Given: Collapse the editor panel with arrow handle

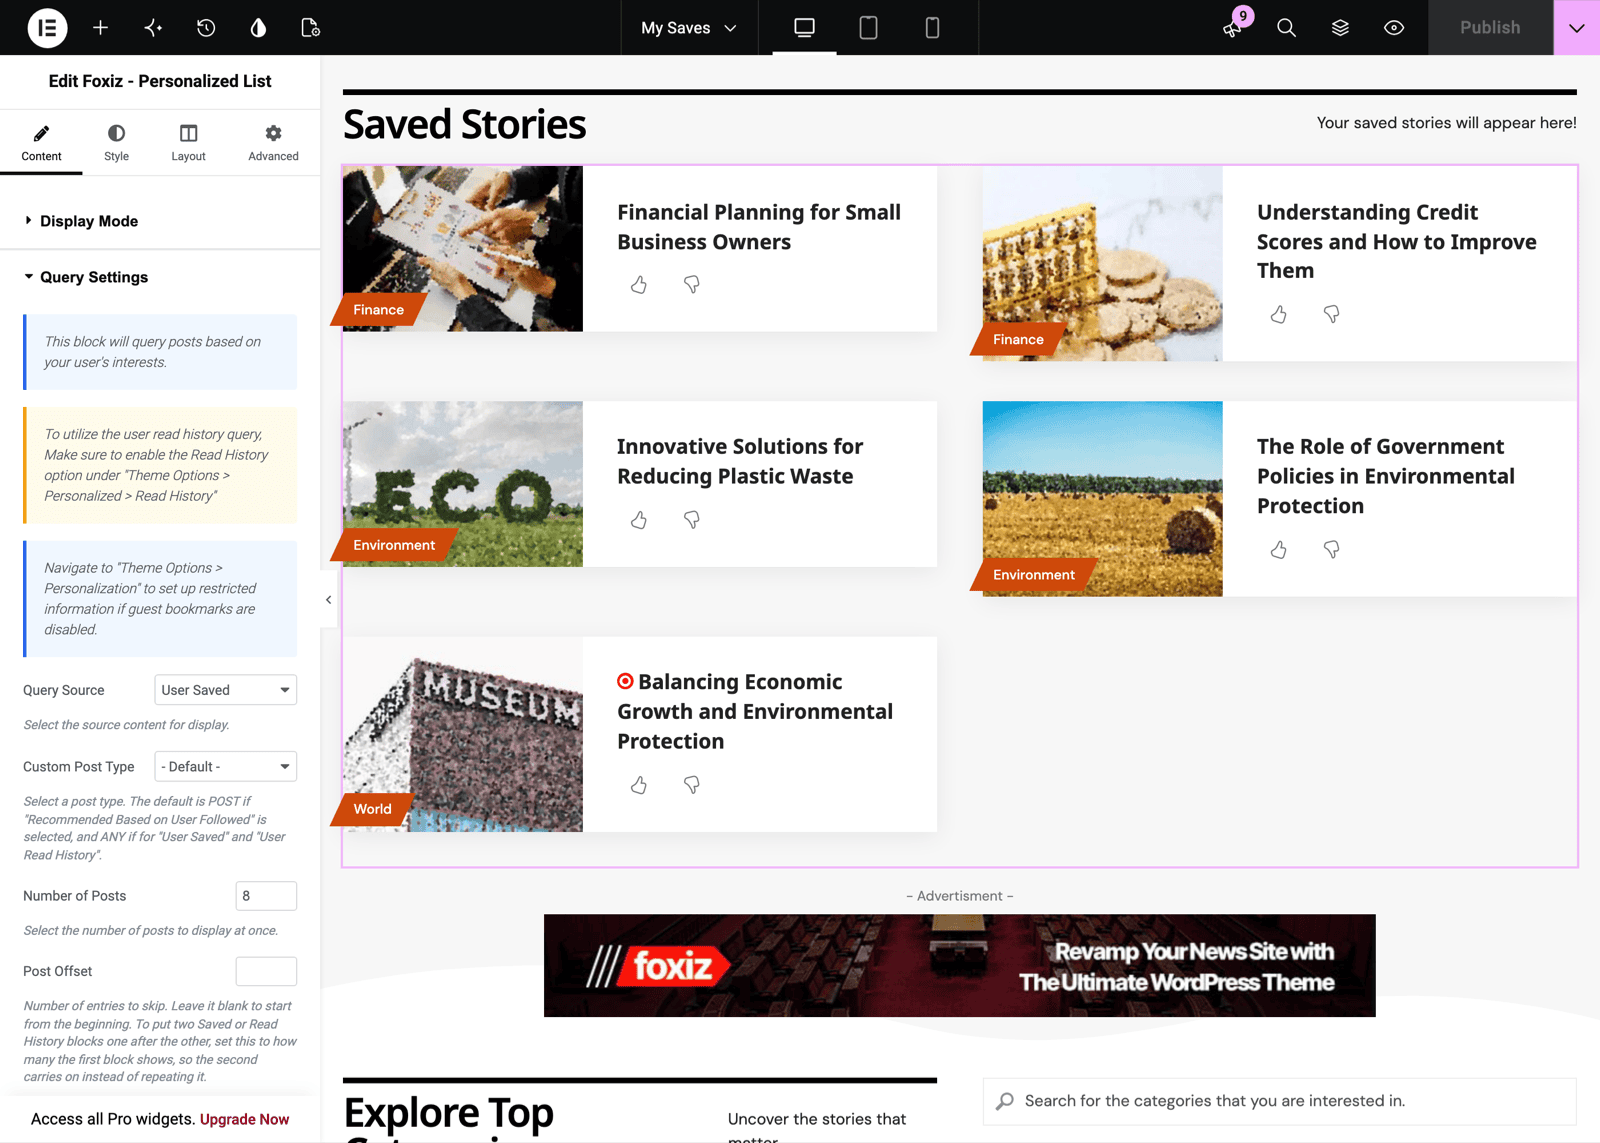Looking at the screenshot, I should (328, 600).
